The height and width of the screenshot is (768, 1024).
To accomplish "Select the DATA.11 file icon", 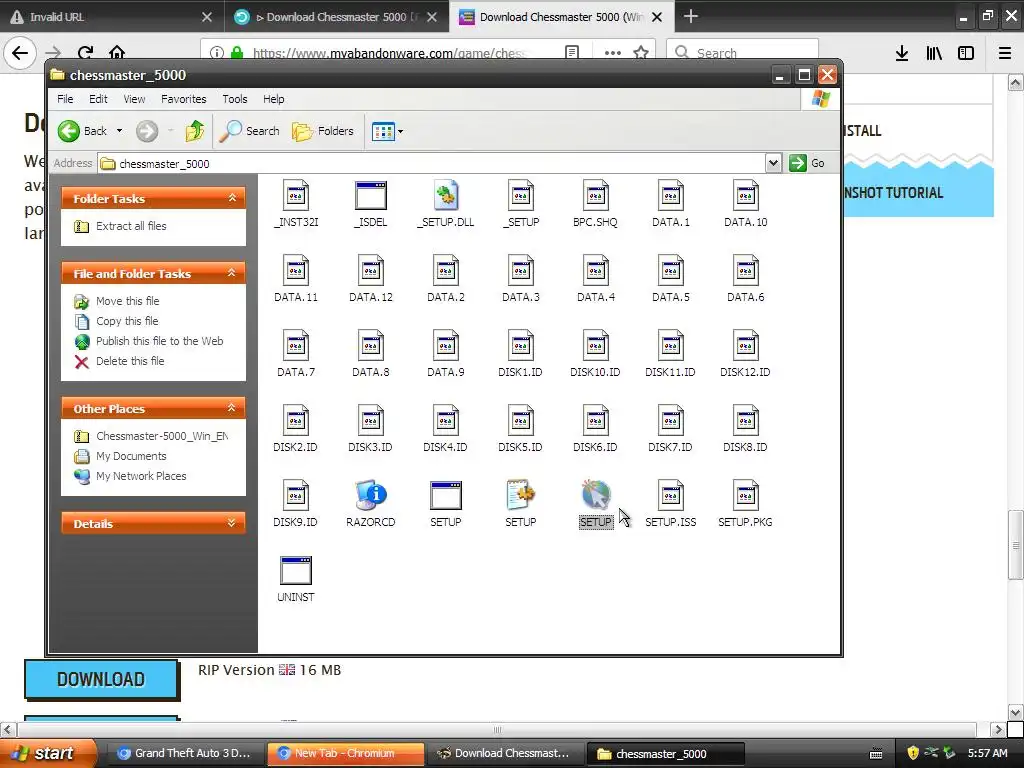I will (296, 270).
